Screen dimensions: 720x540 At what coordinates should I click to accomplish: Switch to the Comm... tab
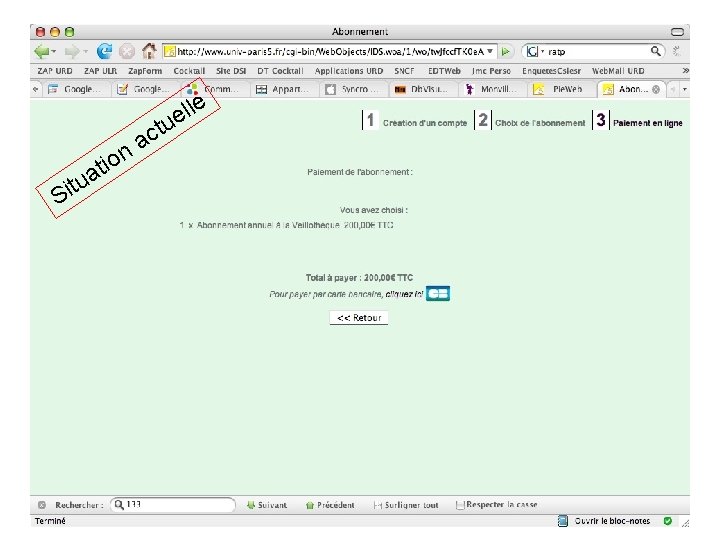coord(213,89)
